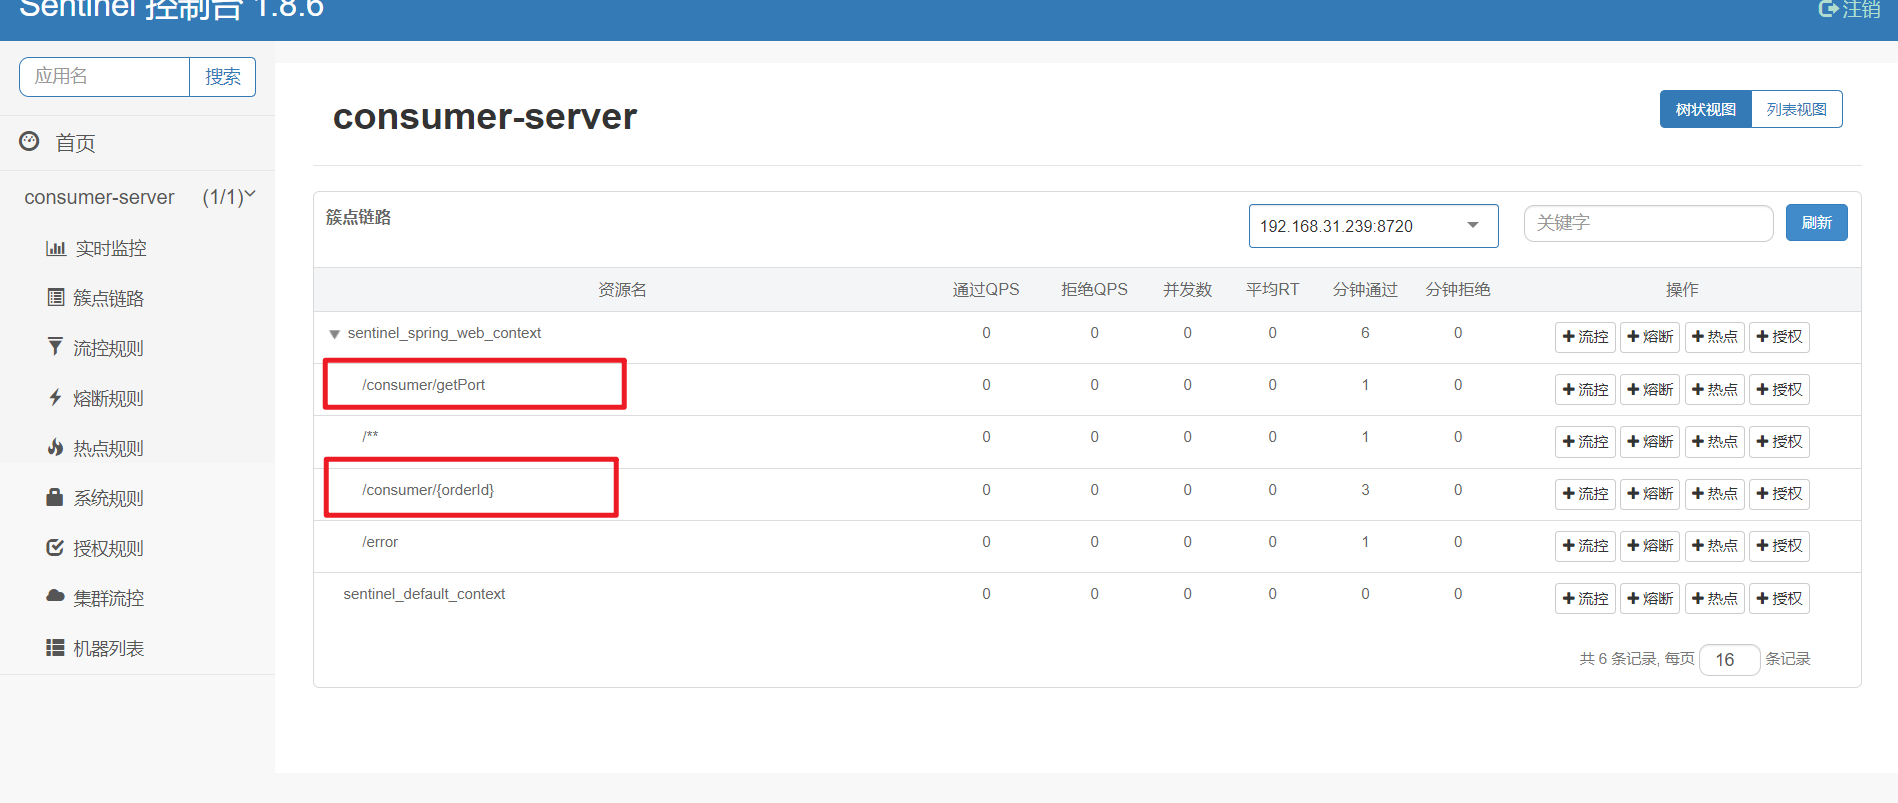Select the /consumer/{orderId} resource row
Viewport: 1898px width, 803px height.
pyautogui.click(x=1087, y=494)
